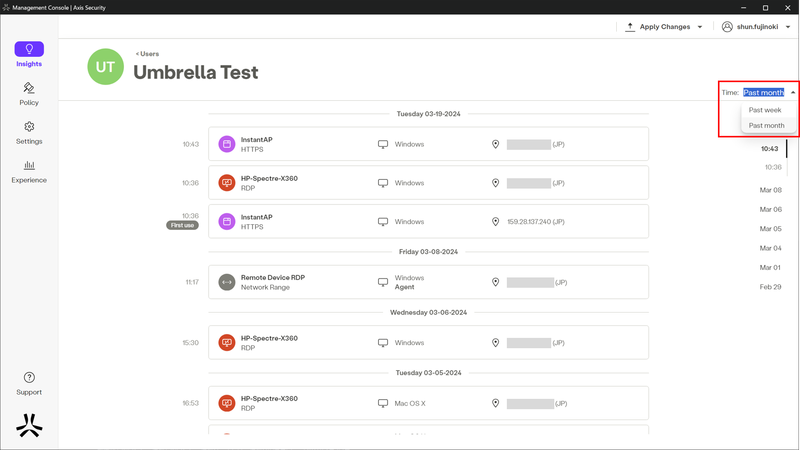This screenshot has width=800, height=450.
Task: Open Experience chart icon in sidebar
Action: click(x=29, y=165)
